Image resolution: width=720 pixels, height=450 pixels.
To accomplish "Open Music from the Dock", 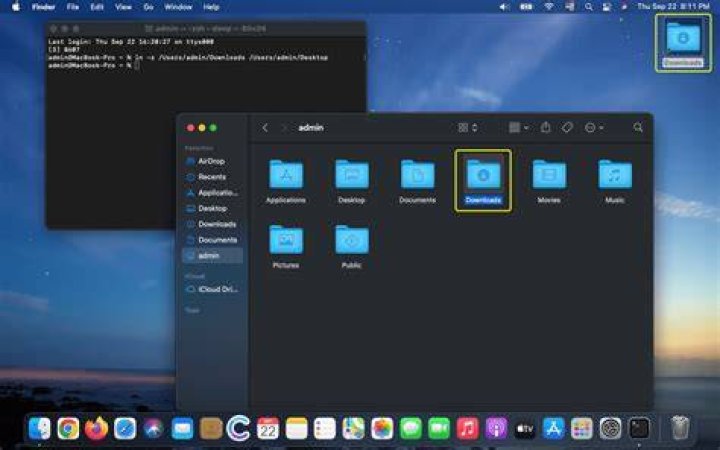I will 467,429.
